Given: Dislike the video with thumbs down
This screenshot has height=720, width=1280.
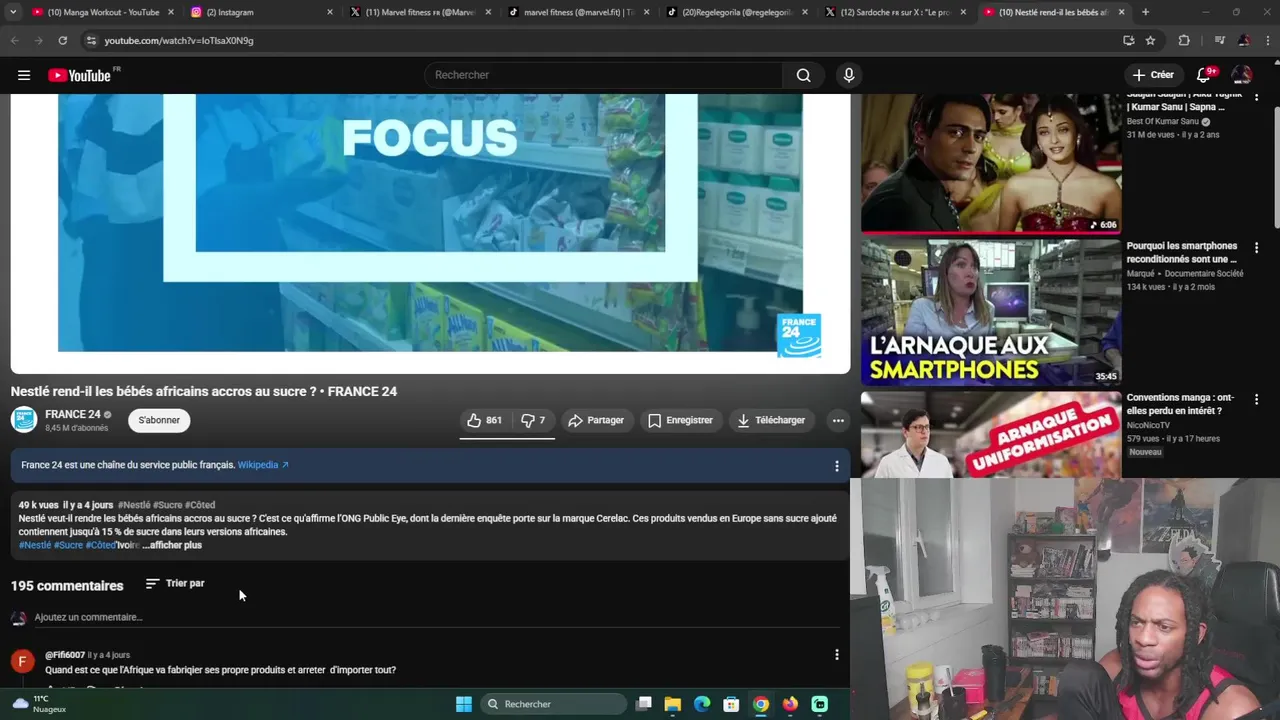Looking at the screenshot, I should [x=533, y=421].
